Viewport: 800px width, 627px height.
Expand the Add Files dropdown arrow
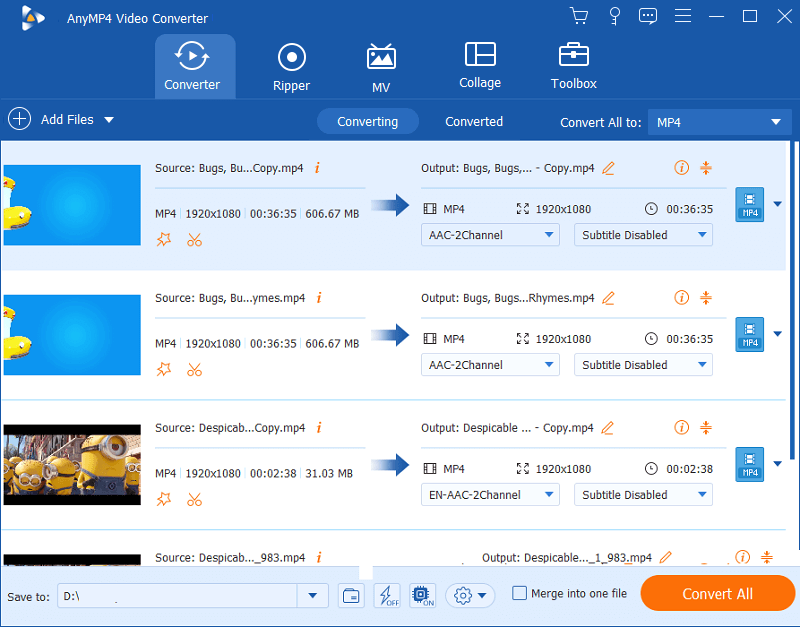coord(109,120)
